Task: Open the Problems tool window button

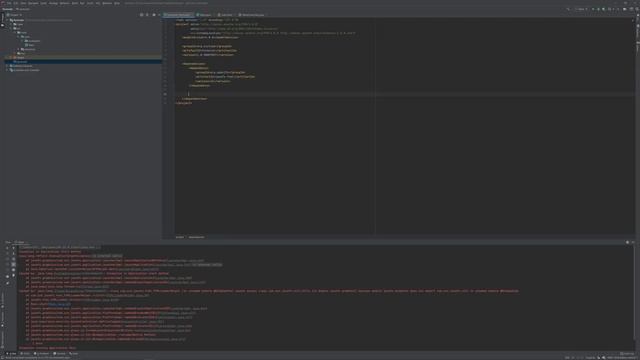Action: (42, 353)
